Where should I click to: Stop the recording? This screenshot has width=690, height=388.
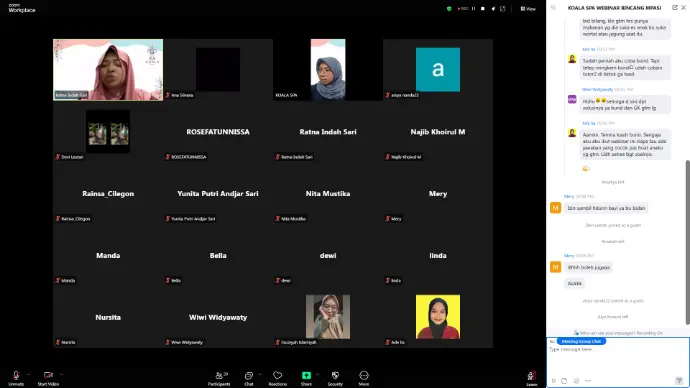tap(483, 8)
